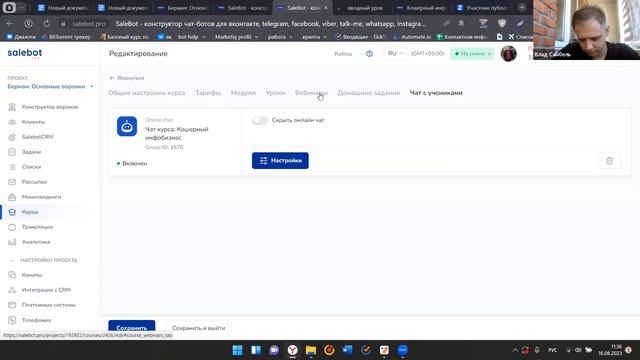Click the РУС keyboard language indicator
This screenshot has height=360, width=640.
[552, 350]
